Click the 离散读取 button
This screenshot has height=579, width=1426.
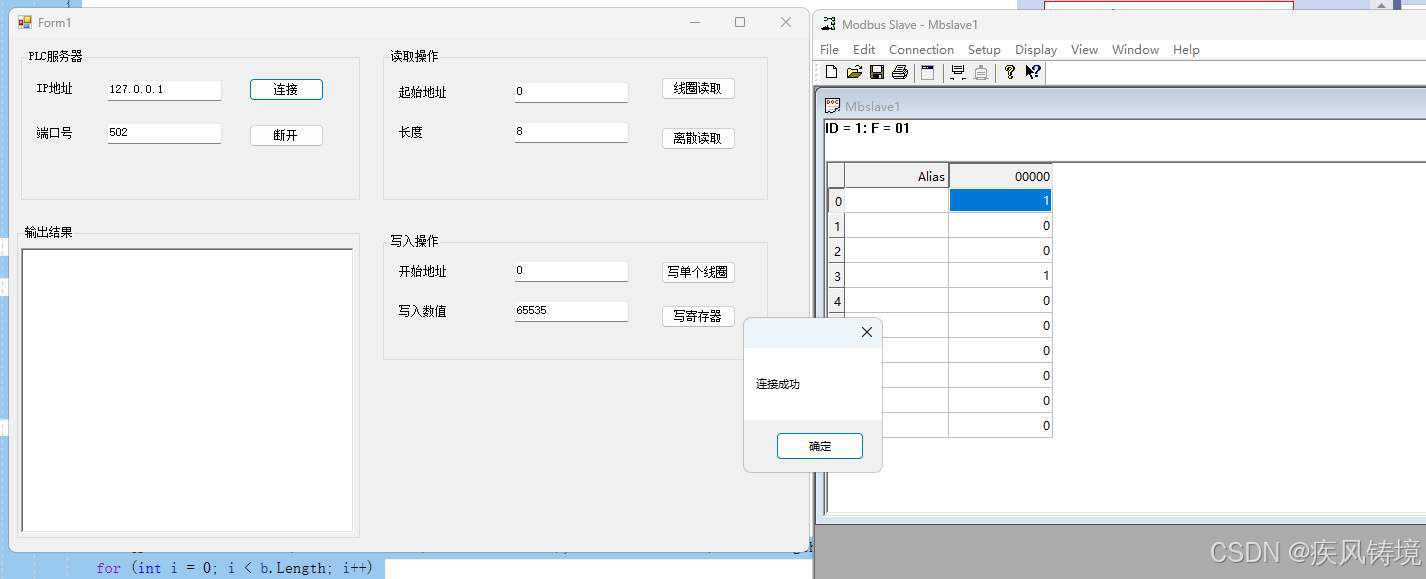pos(698,138)
